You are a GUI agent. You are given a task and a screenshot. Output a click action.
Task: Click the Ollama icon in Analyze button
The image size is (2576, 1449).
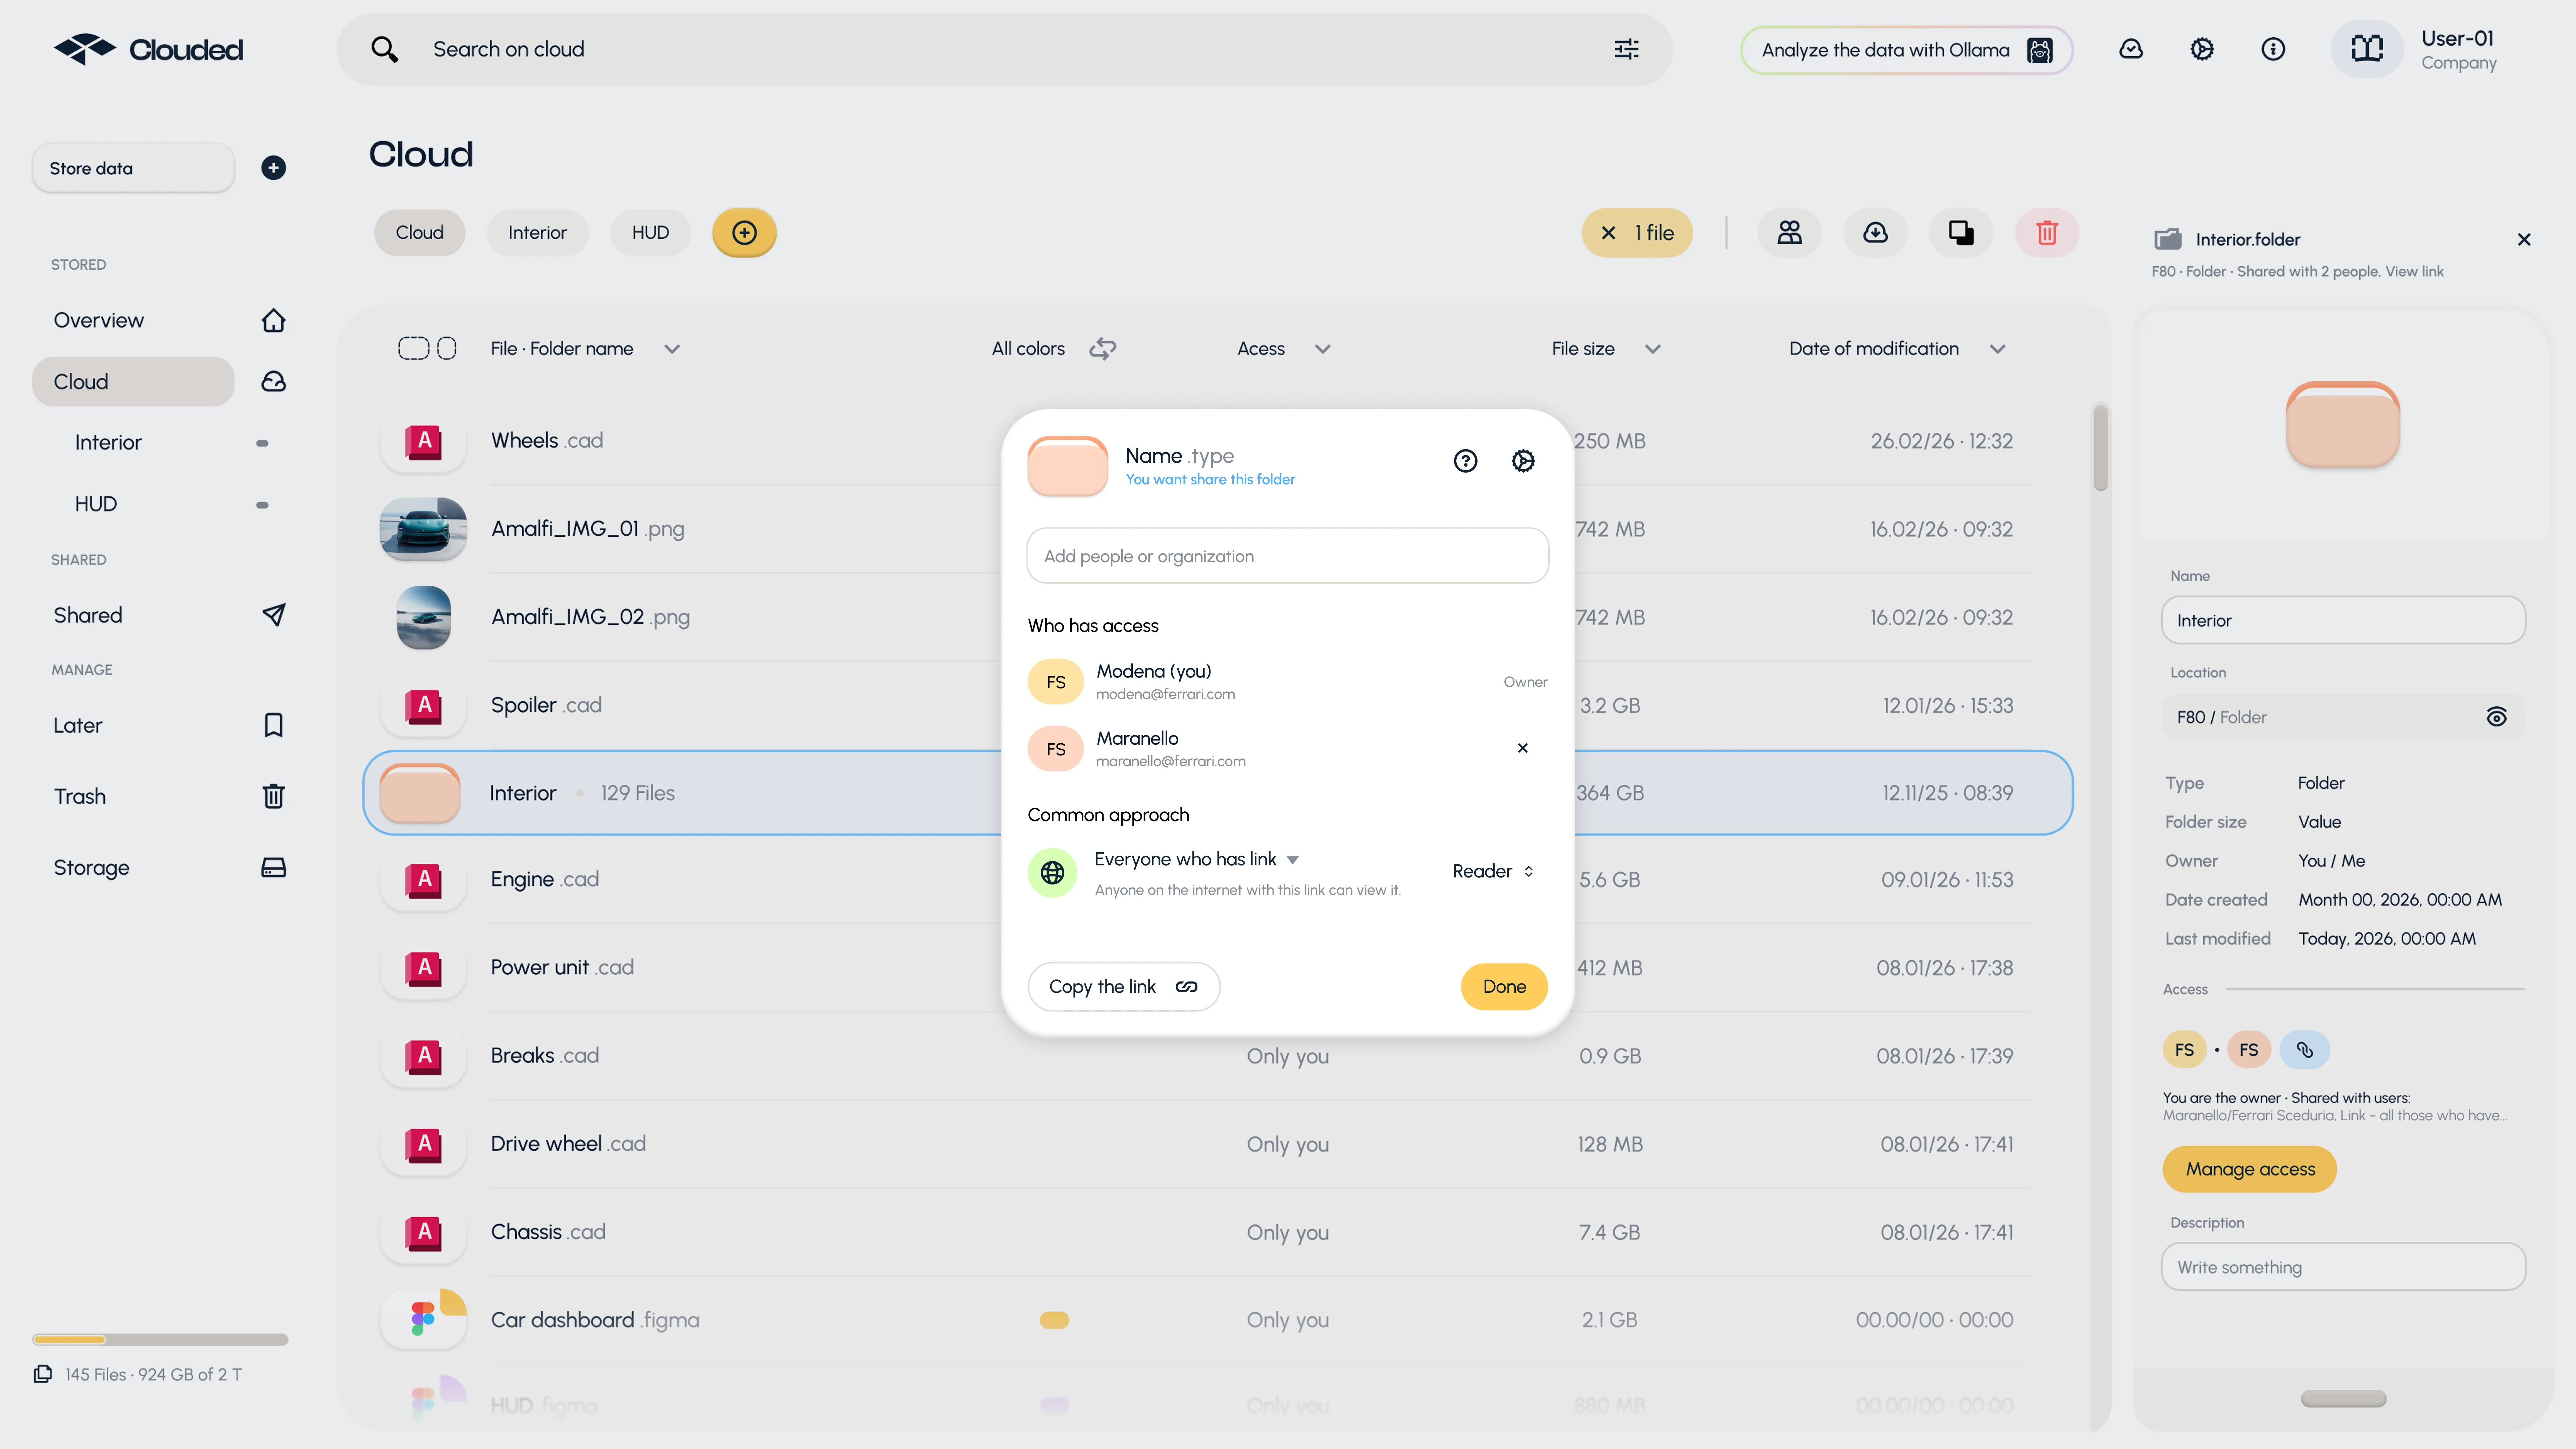tap(2040, 50)
